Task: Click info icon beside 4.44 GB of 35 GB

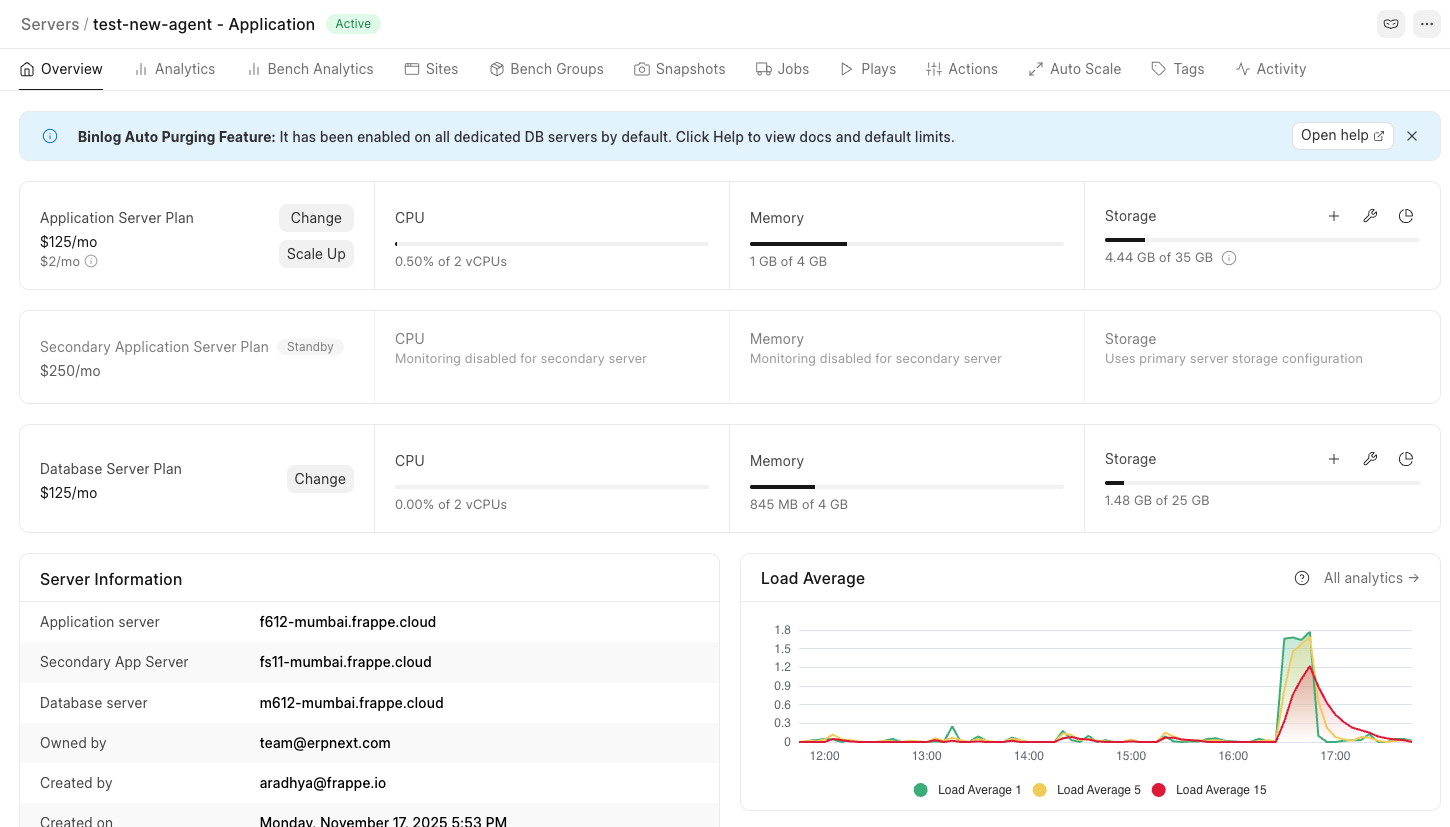Action: pos(1229,258)
